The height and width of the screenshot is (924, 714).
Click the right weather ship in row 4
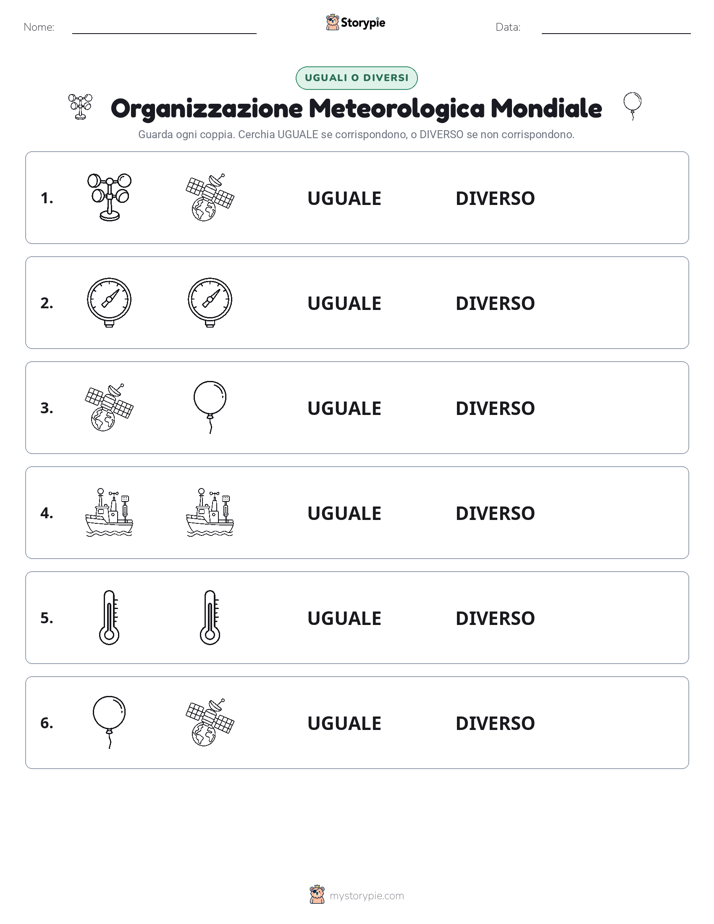point(210,512)
